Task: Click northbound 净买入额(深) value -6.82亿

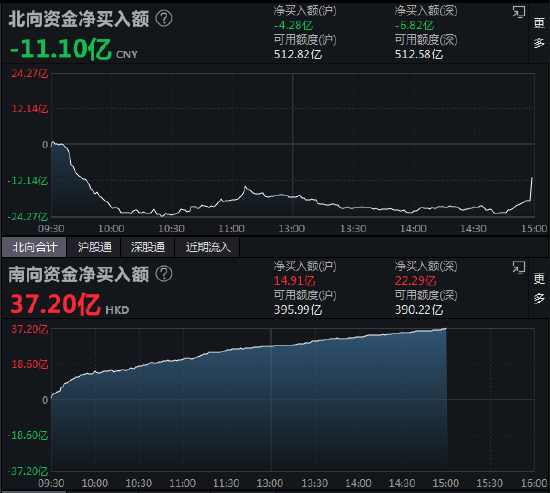Action: pos(414,26)
